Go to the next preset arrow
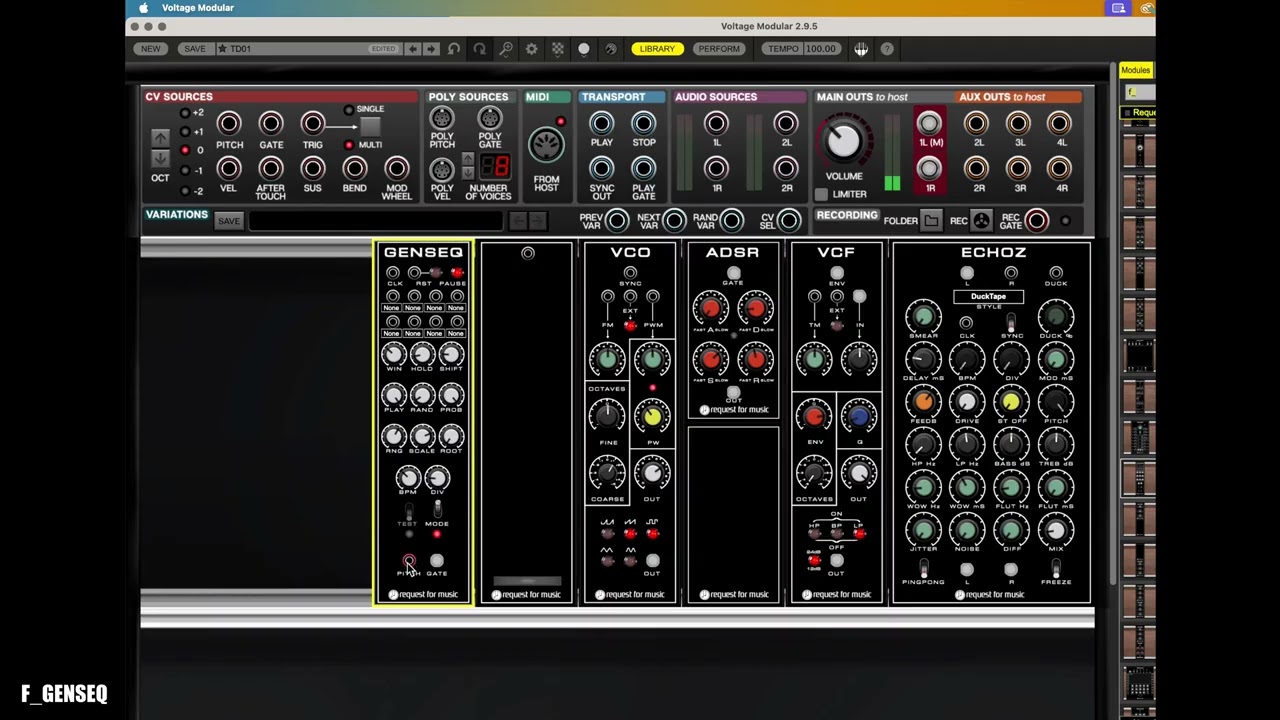The image size is (1280, 720). pos(431,49)
